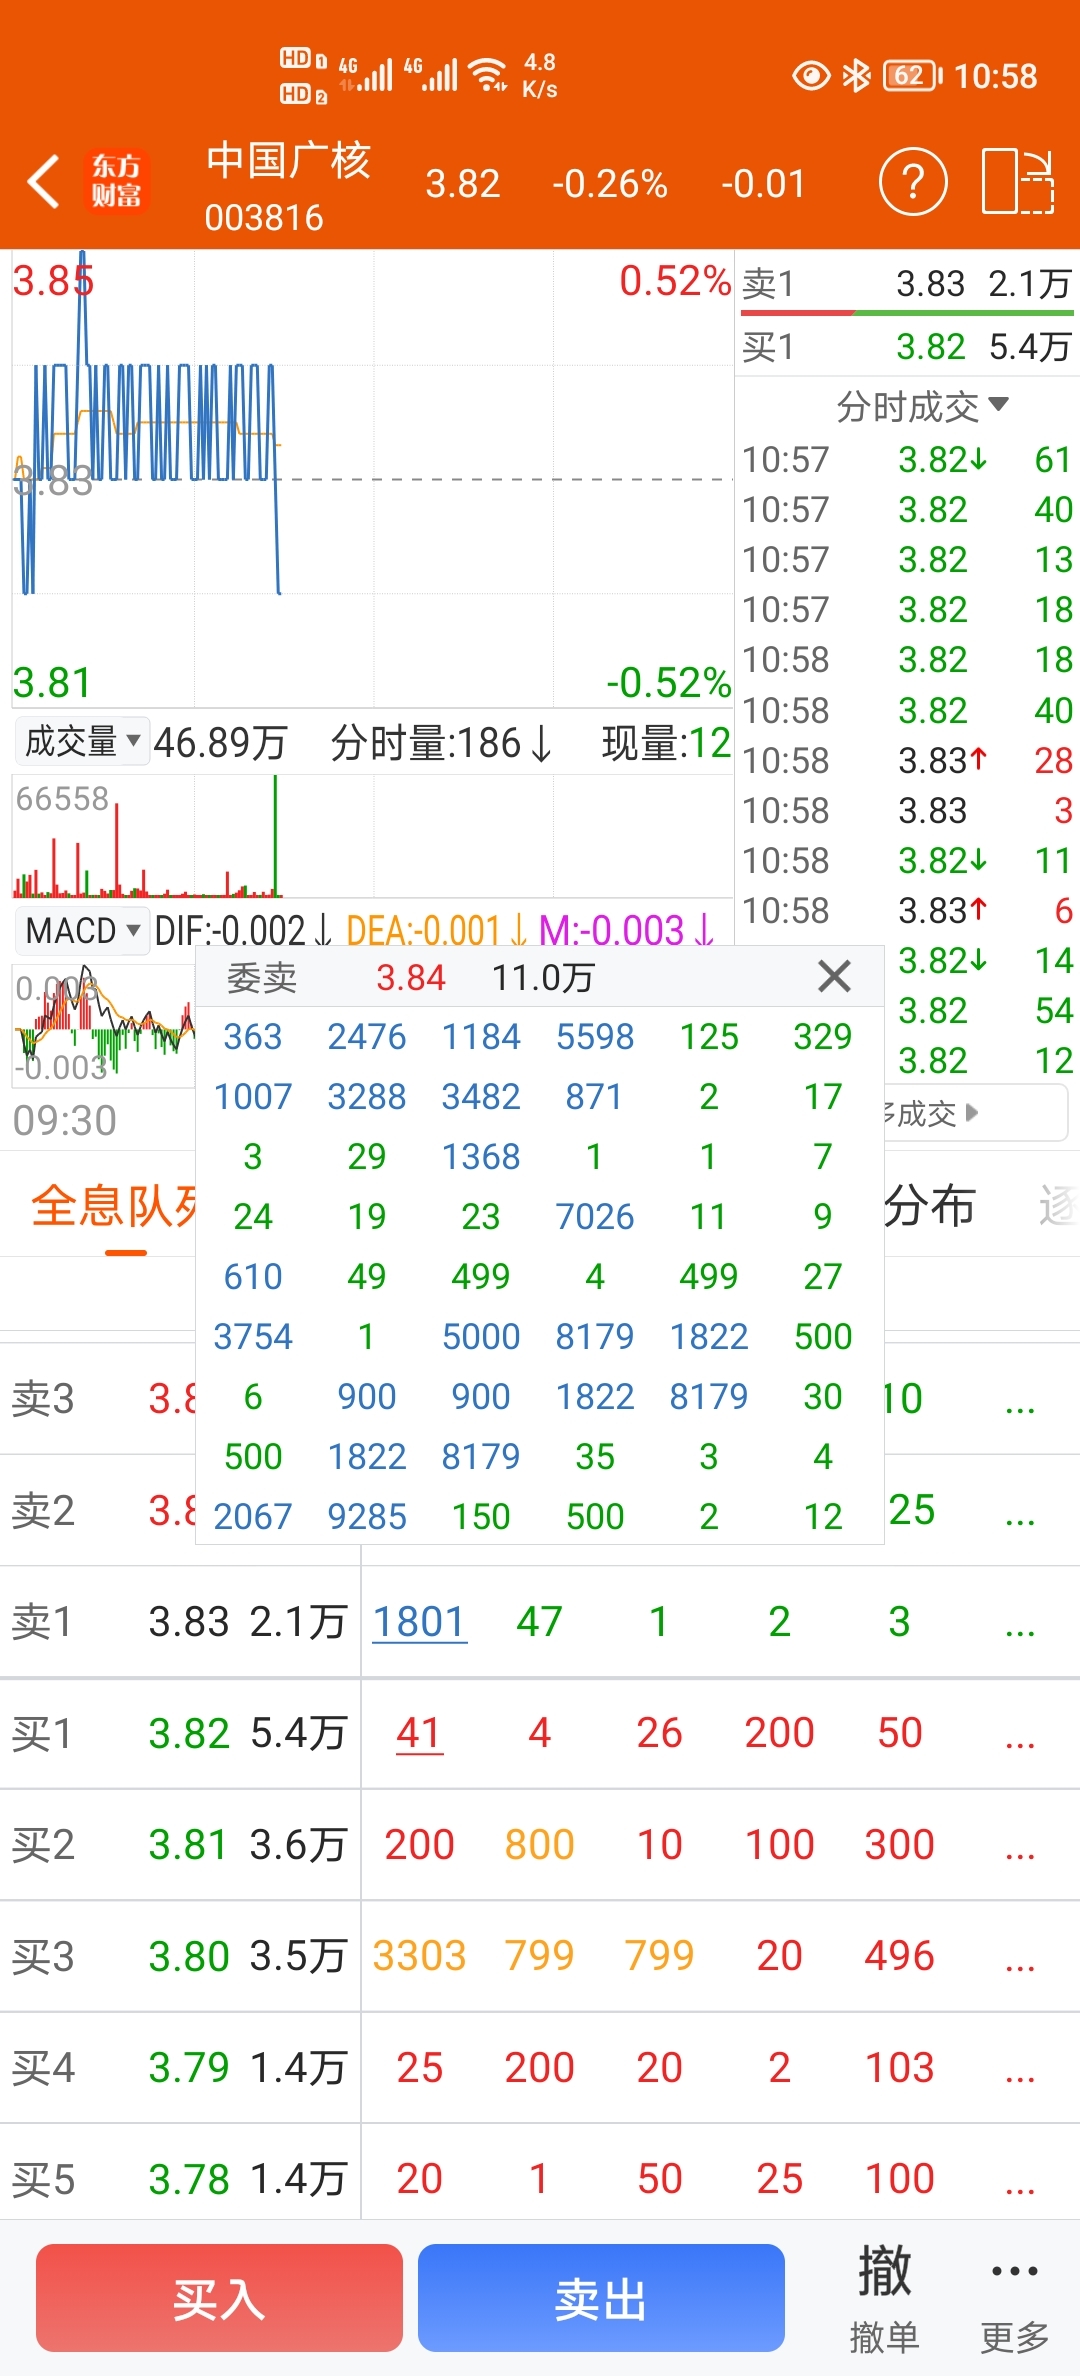Tap sell-1 queue order 1801
Screen dimensions: 1080x2376
(419, 1622)
